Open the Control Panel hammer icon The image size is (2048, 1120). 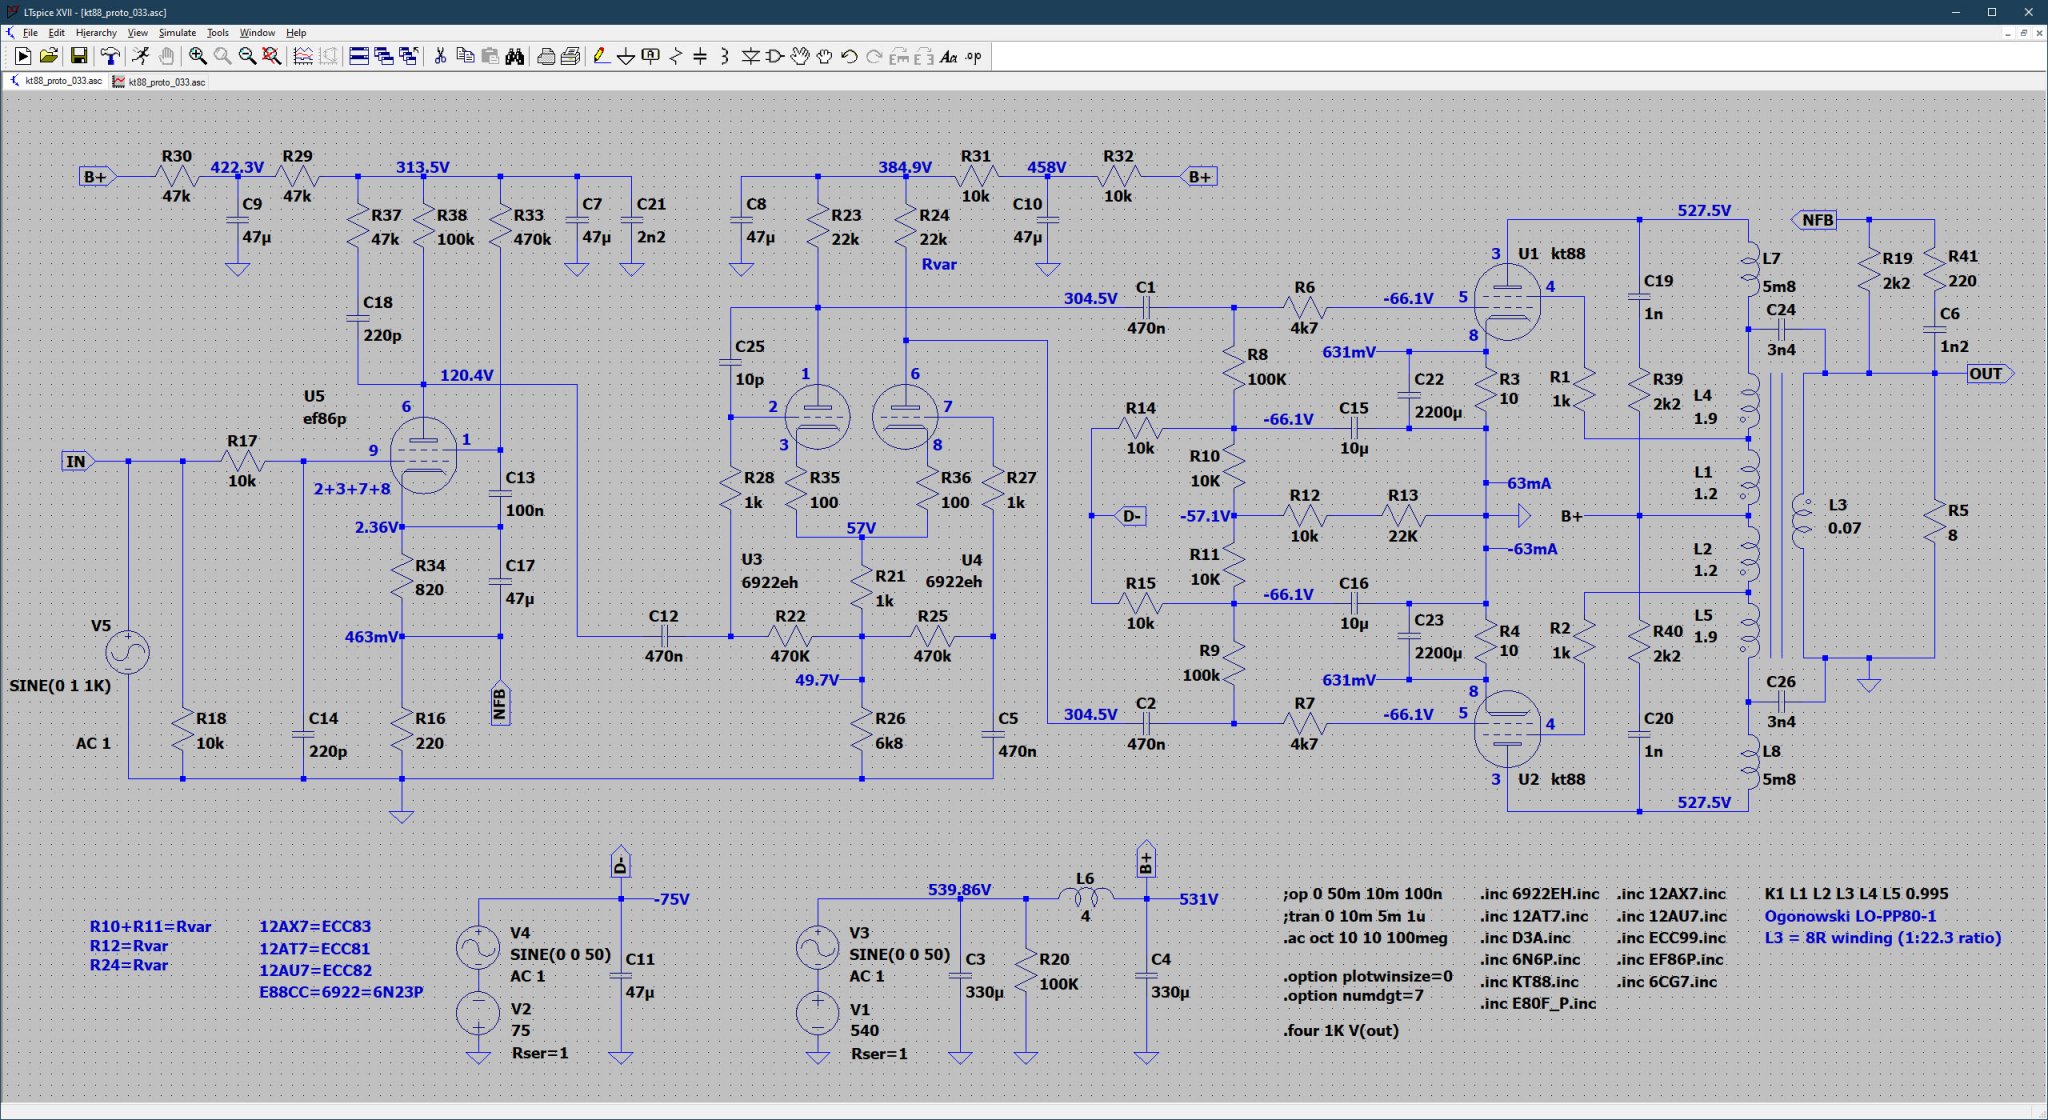(x=110, y=57)
